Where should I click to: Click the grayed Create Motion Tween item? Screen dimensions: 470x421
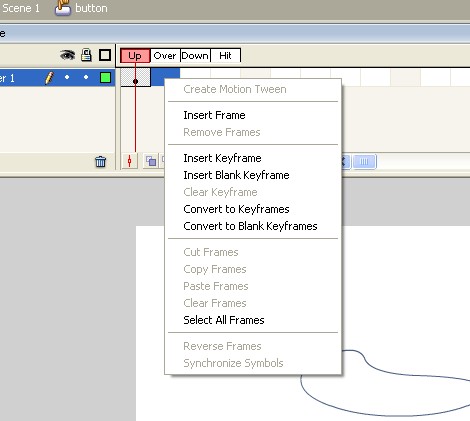click(253, 89)
